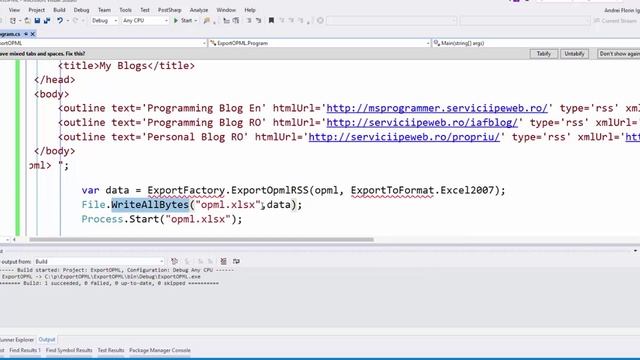Open the View menu

14,10
